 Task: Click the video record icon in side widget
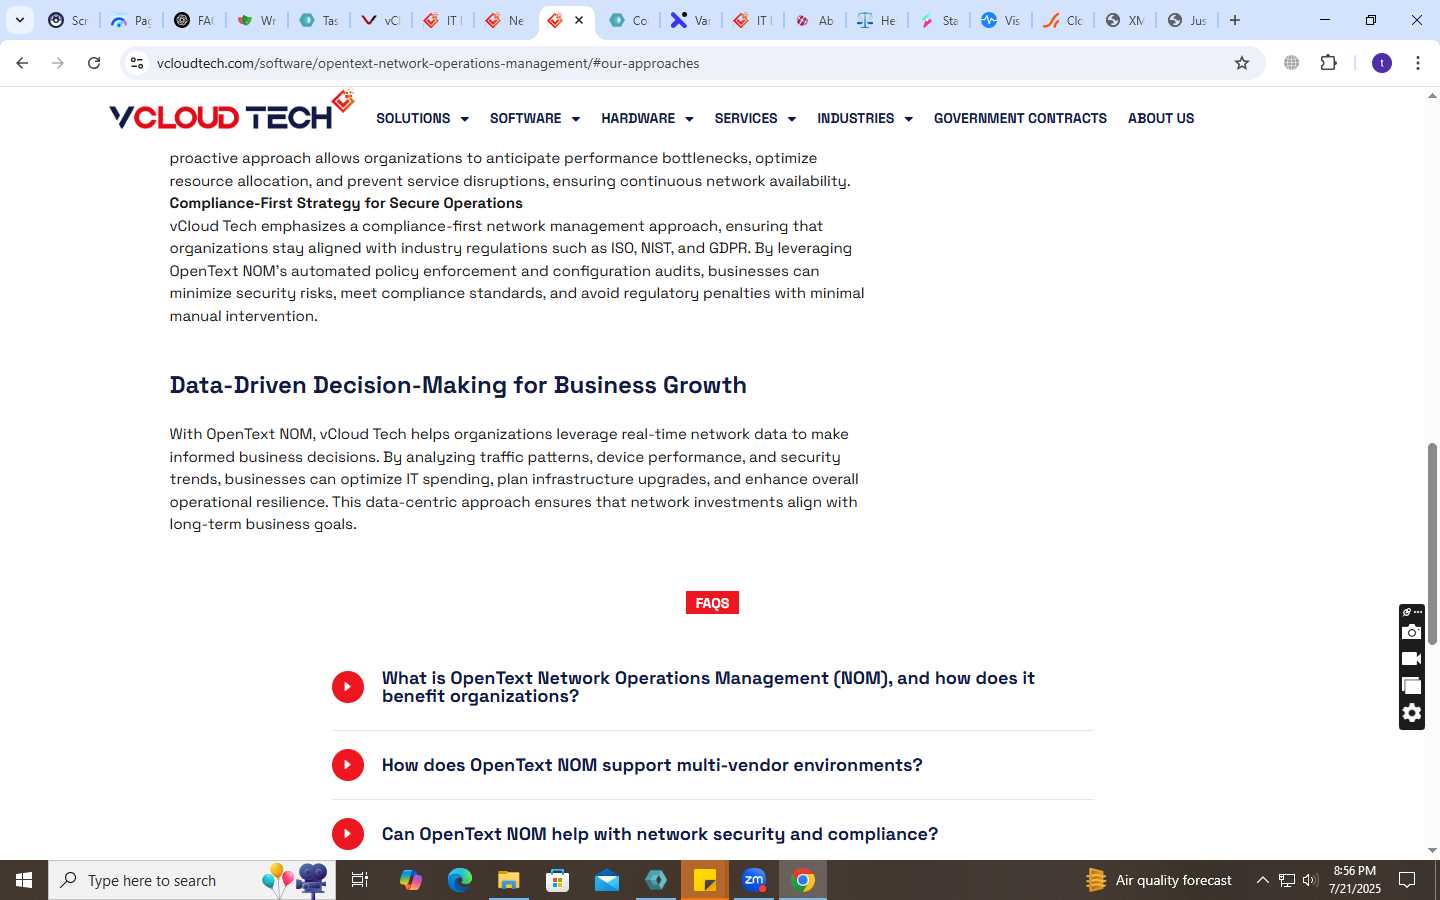[x=1411, y=659]
